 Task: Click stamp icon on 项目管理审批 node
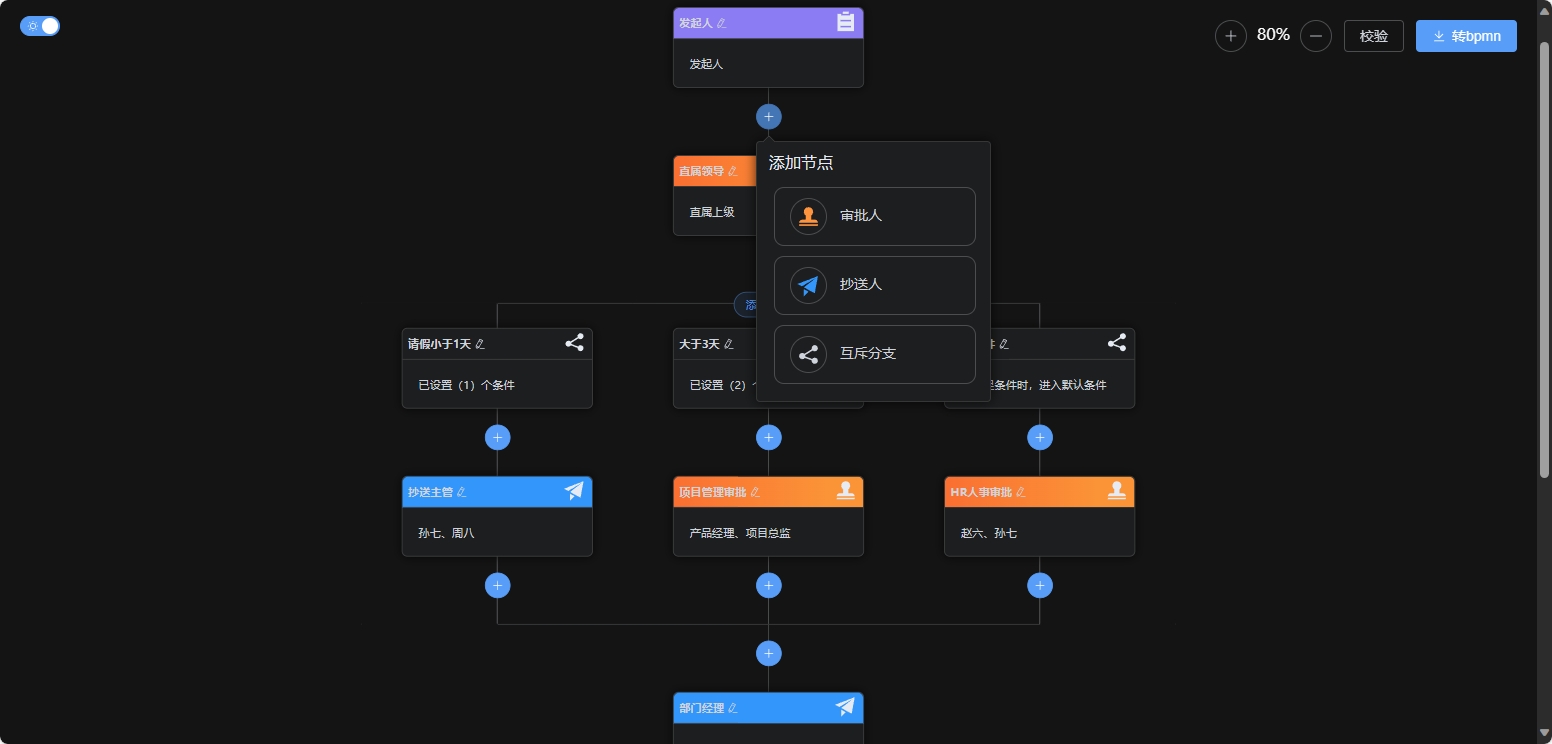pyautogui.click(x=846, y=491)
